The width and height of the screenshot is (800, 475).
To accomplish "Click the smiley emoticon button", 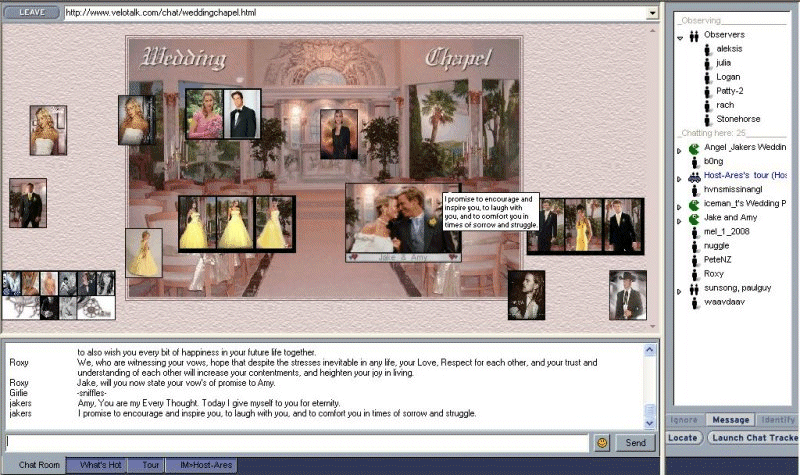I will (x=602, y=442).
